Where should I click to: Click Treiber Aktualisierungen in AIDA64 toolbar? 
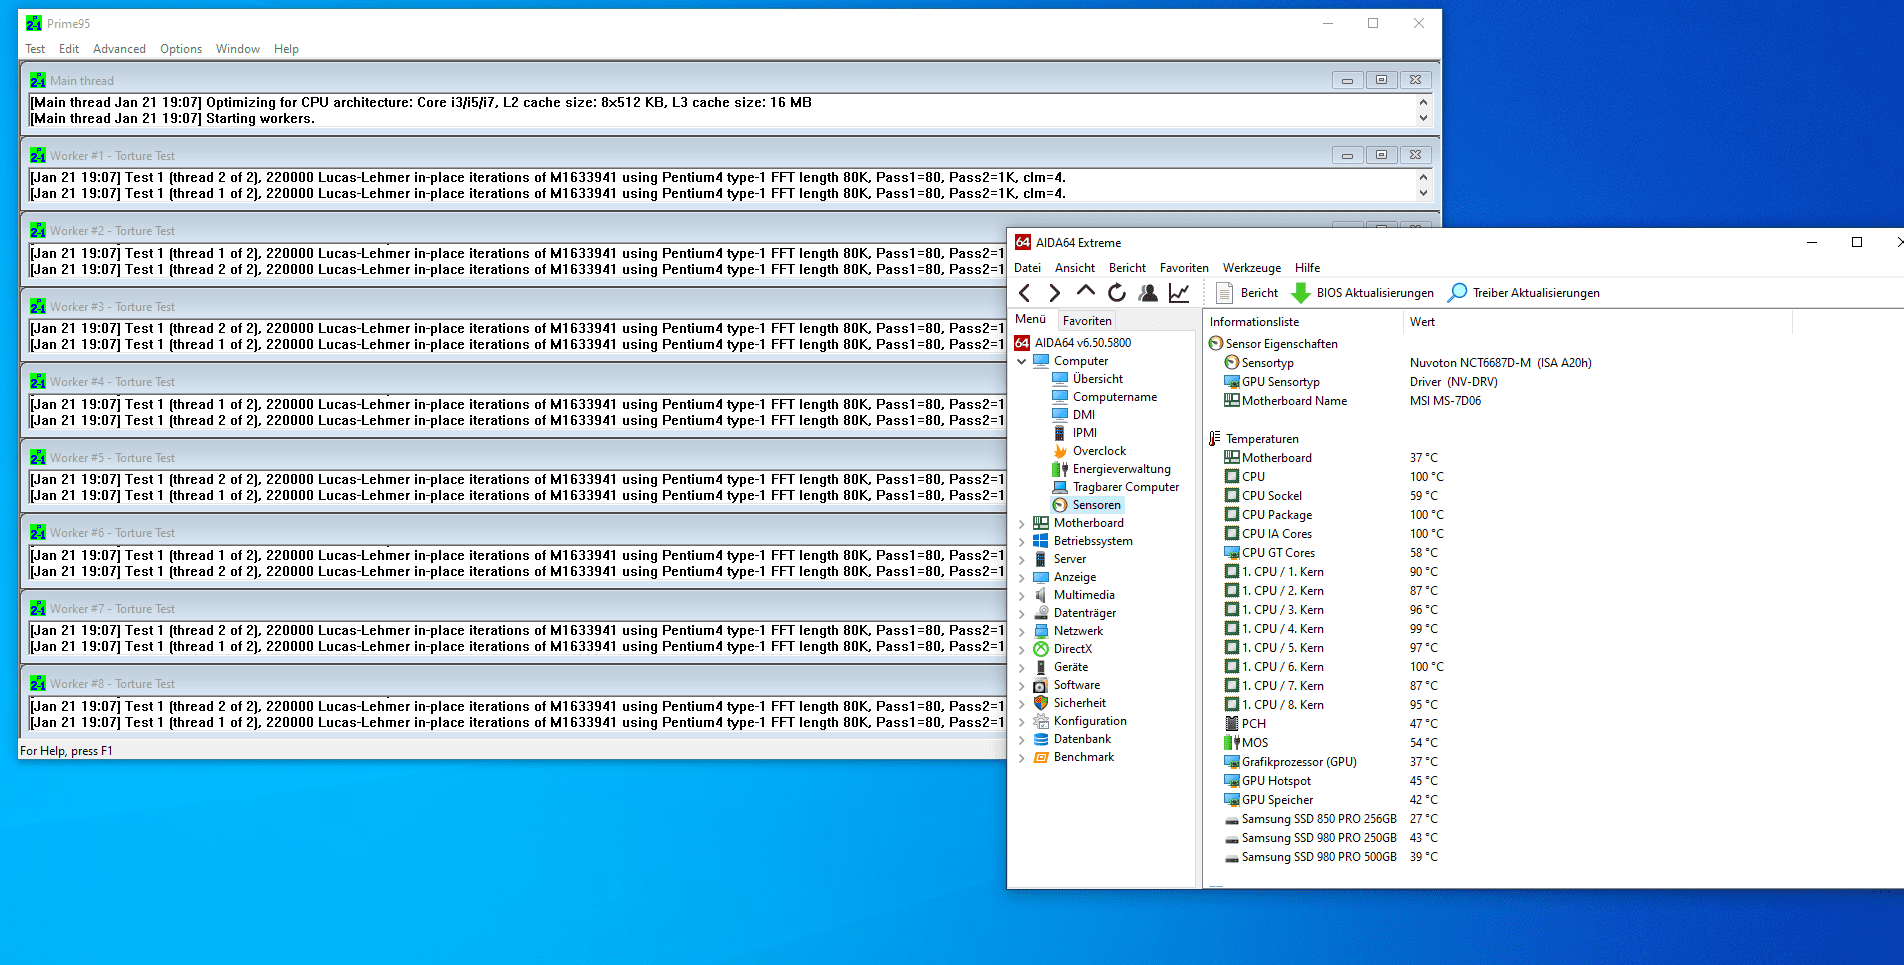(1524, 293)
